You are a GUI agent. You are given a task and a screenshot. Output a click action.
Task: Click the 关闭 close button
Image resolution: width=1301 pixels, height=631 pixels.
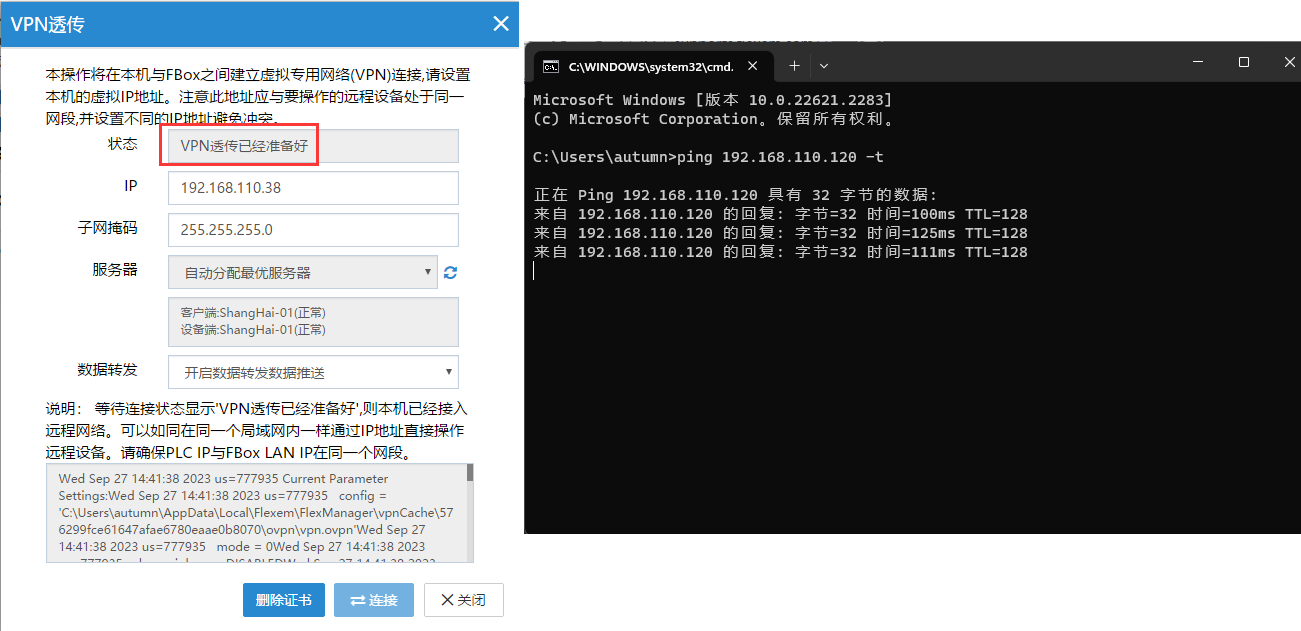[463, 600]
